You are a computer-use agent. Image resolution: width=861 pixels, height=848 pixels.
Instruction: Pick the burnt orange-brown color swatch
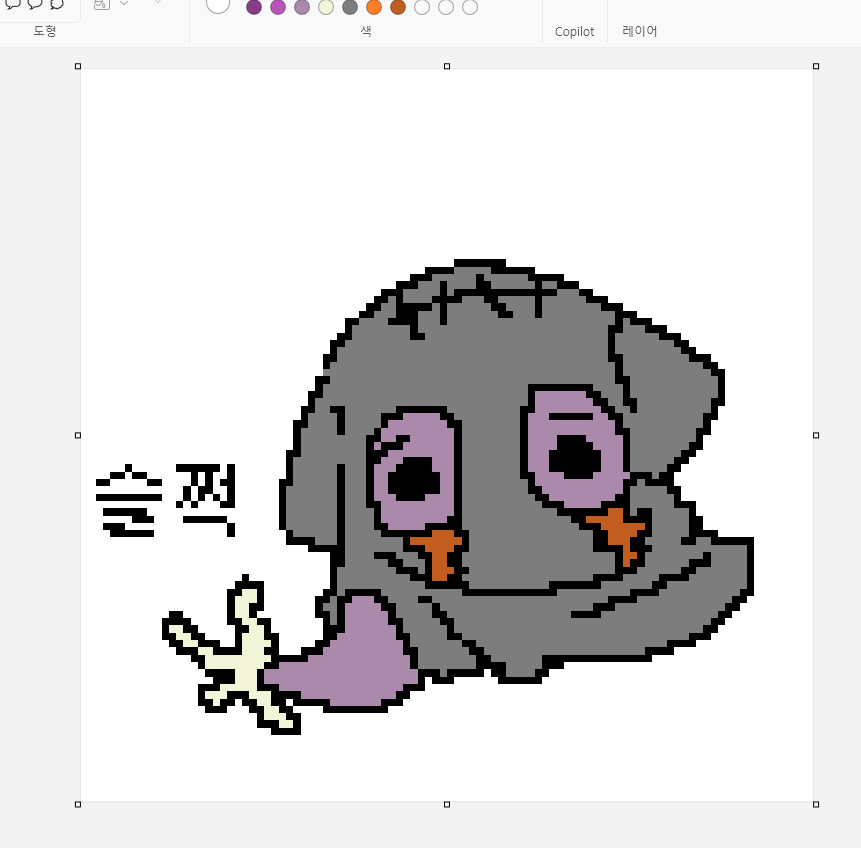click(x=398, y=7)
